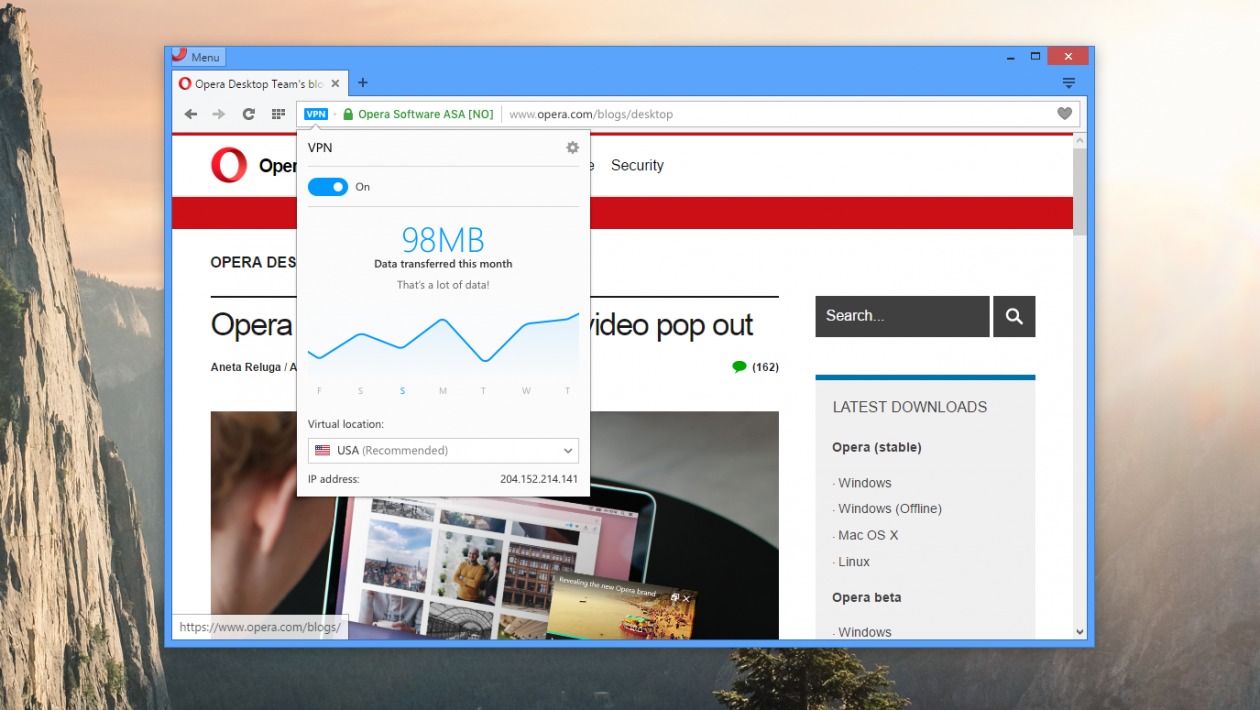Open the Opera Menu button
This screenshot has width=1260, height=710.
point(198,57)
